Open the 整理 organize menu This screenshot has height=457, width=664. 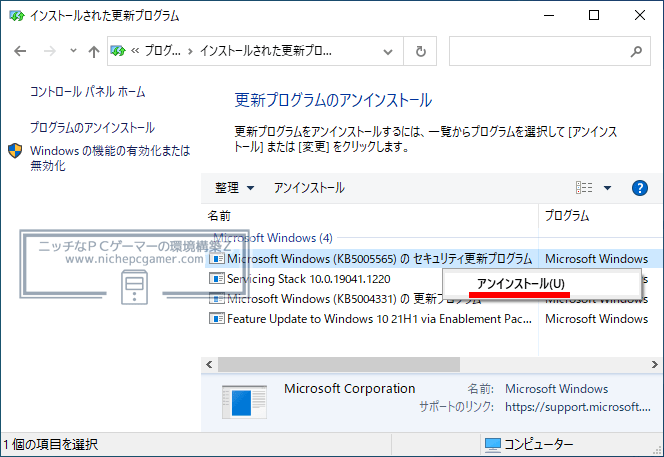click(234, 188)
